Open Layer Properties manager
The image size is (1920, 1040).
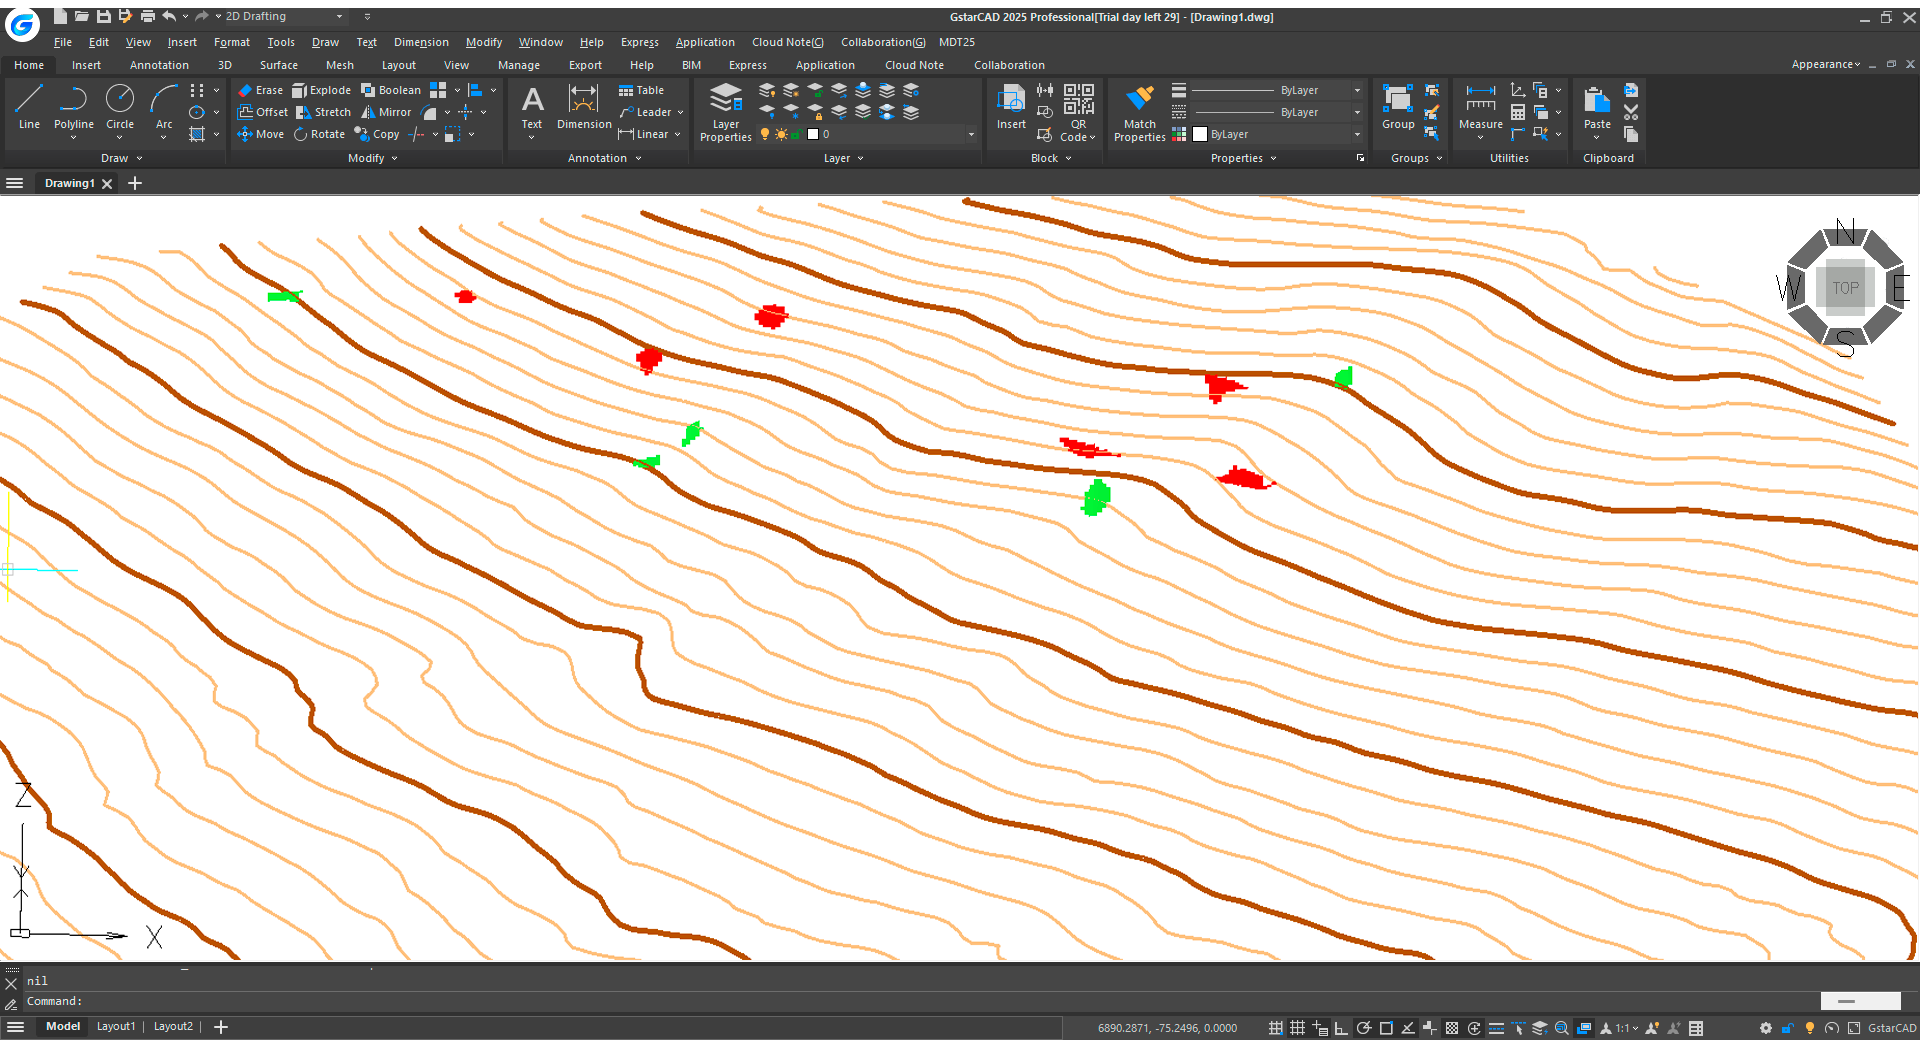[726, 112]
